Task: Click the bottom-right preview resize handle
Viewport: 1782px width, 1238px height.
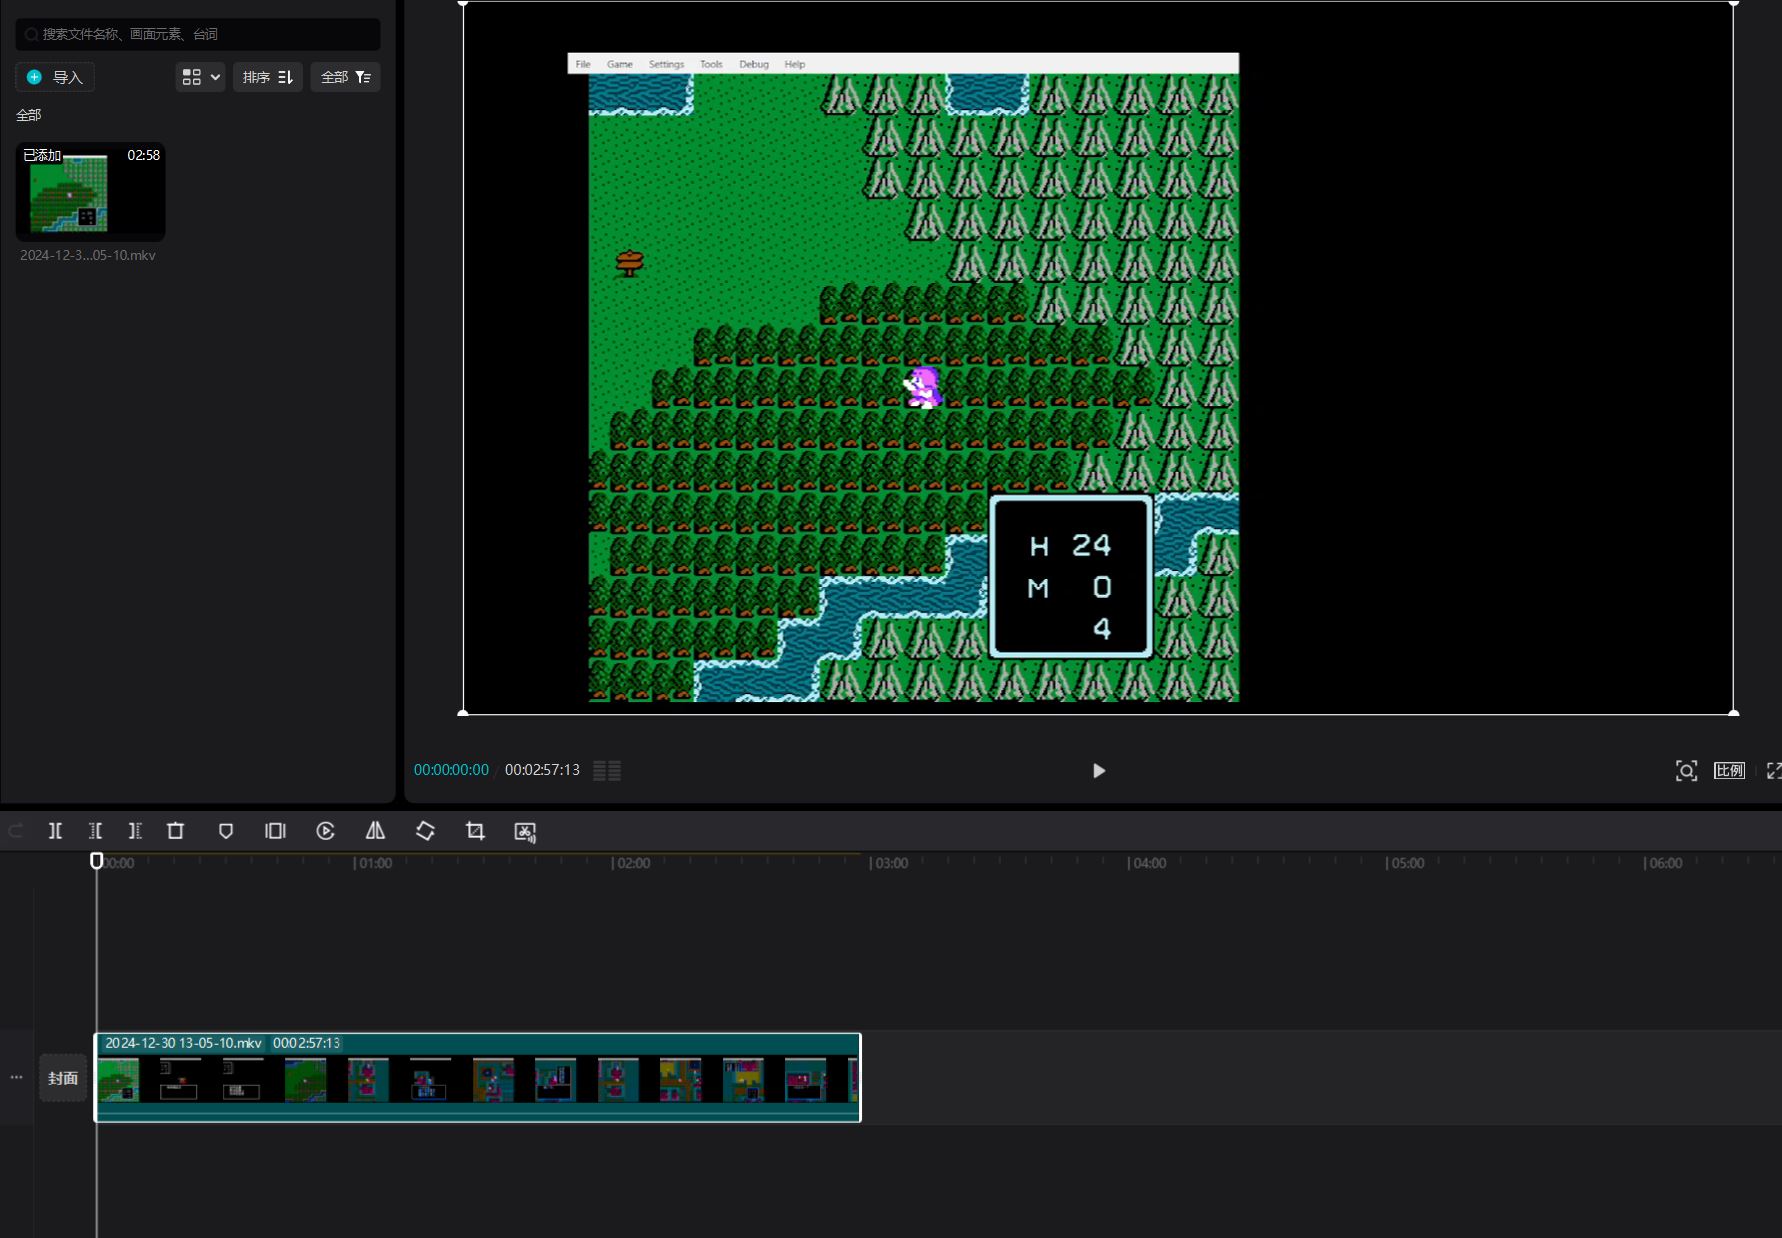Action: 1733,713
